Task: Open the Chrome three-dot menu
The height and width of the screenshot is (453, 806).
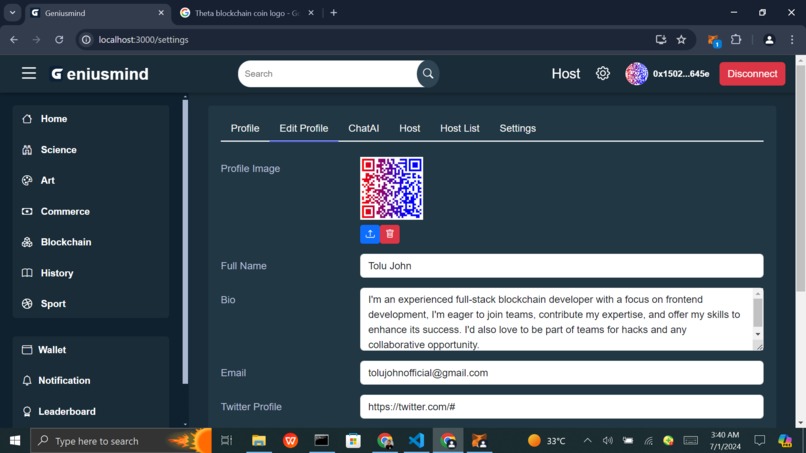Action: coord(792,40)
